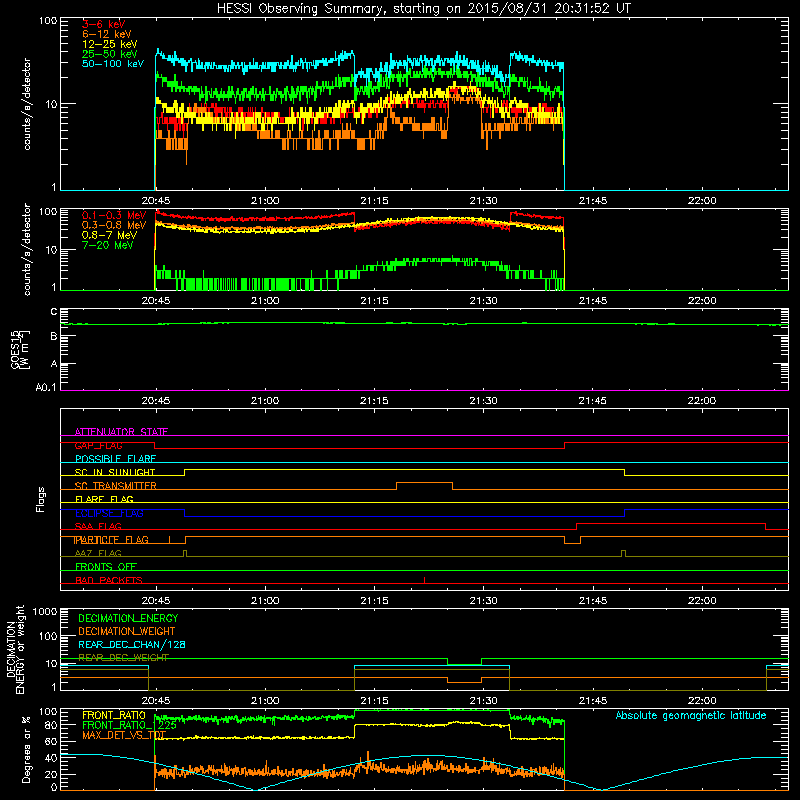Viewport: 800px width, 800px height.
Task: Click the A0.1 tick label on GOES axis
Action: coord(46,387)
